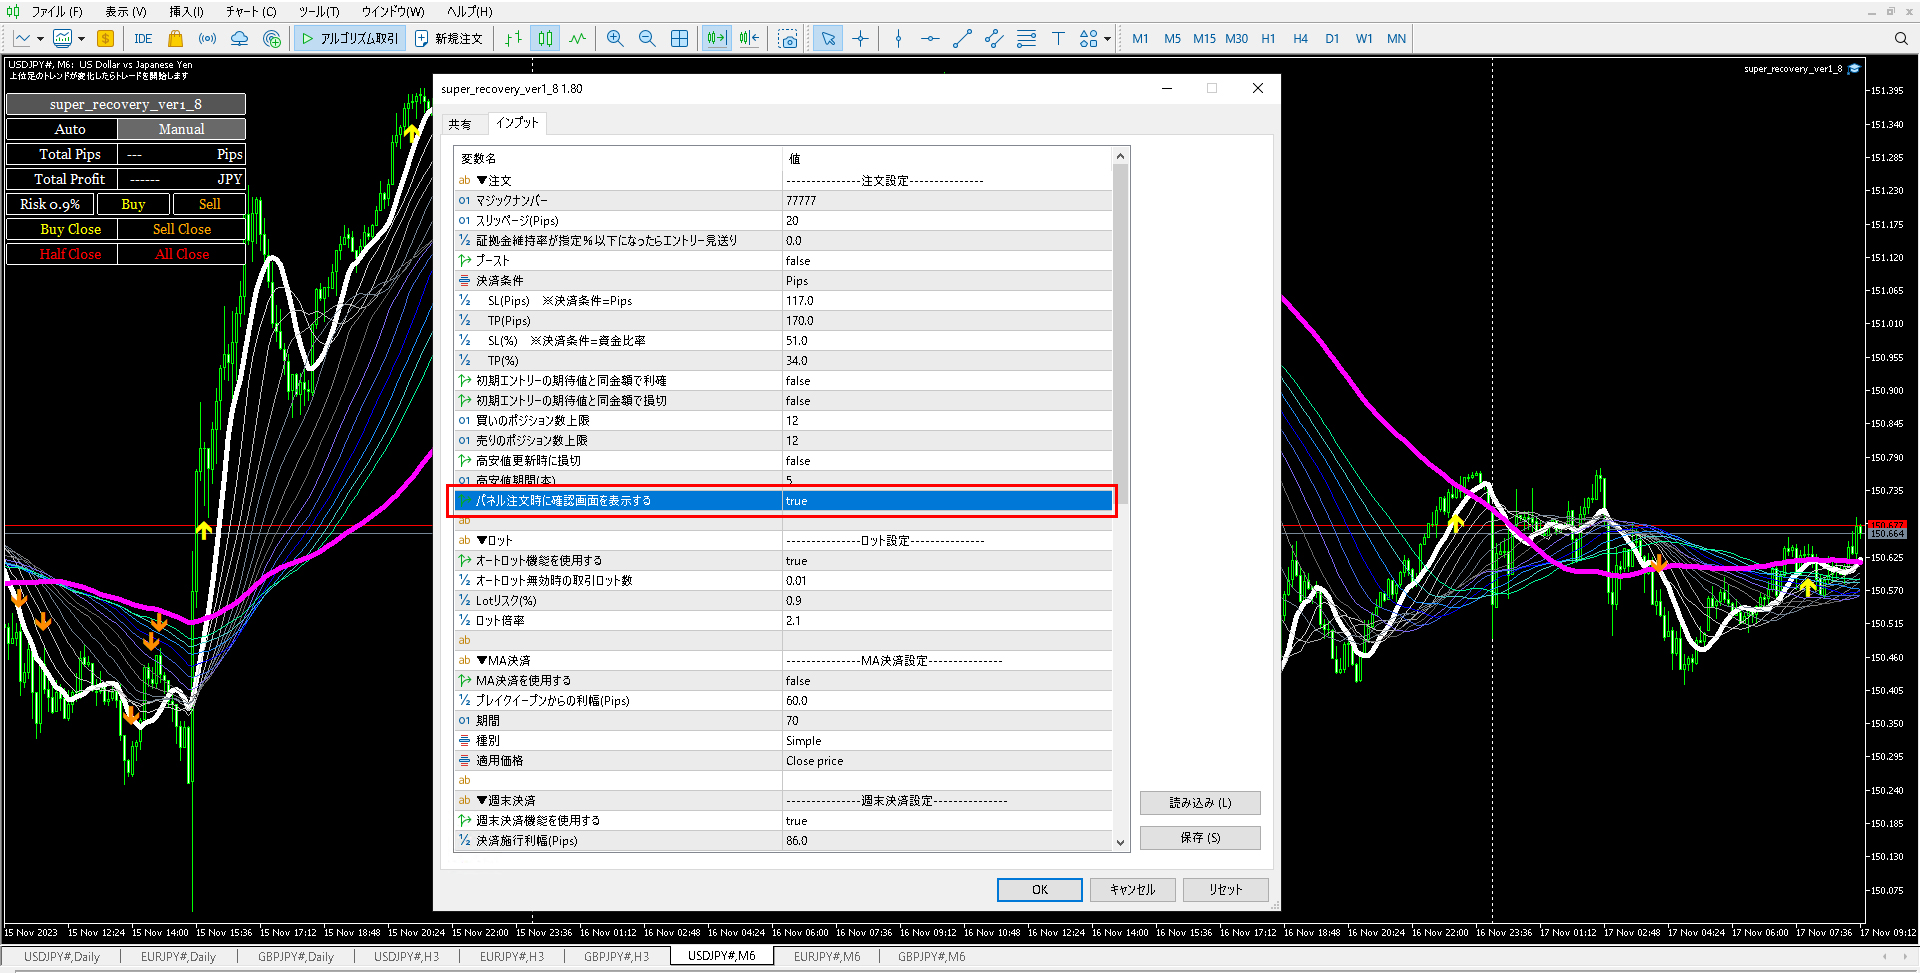The height and width of the screenshot is (973, 1920).
Task: Switch to the 共有 tab
Action: click(460, 124)
